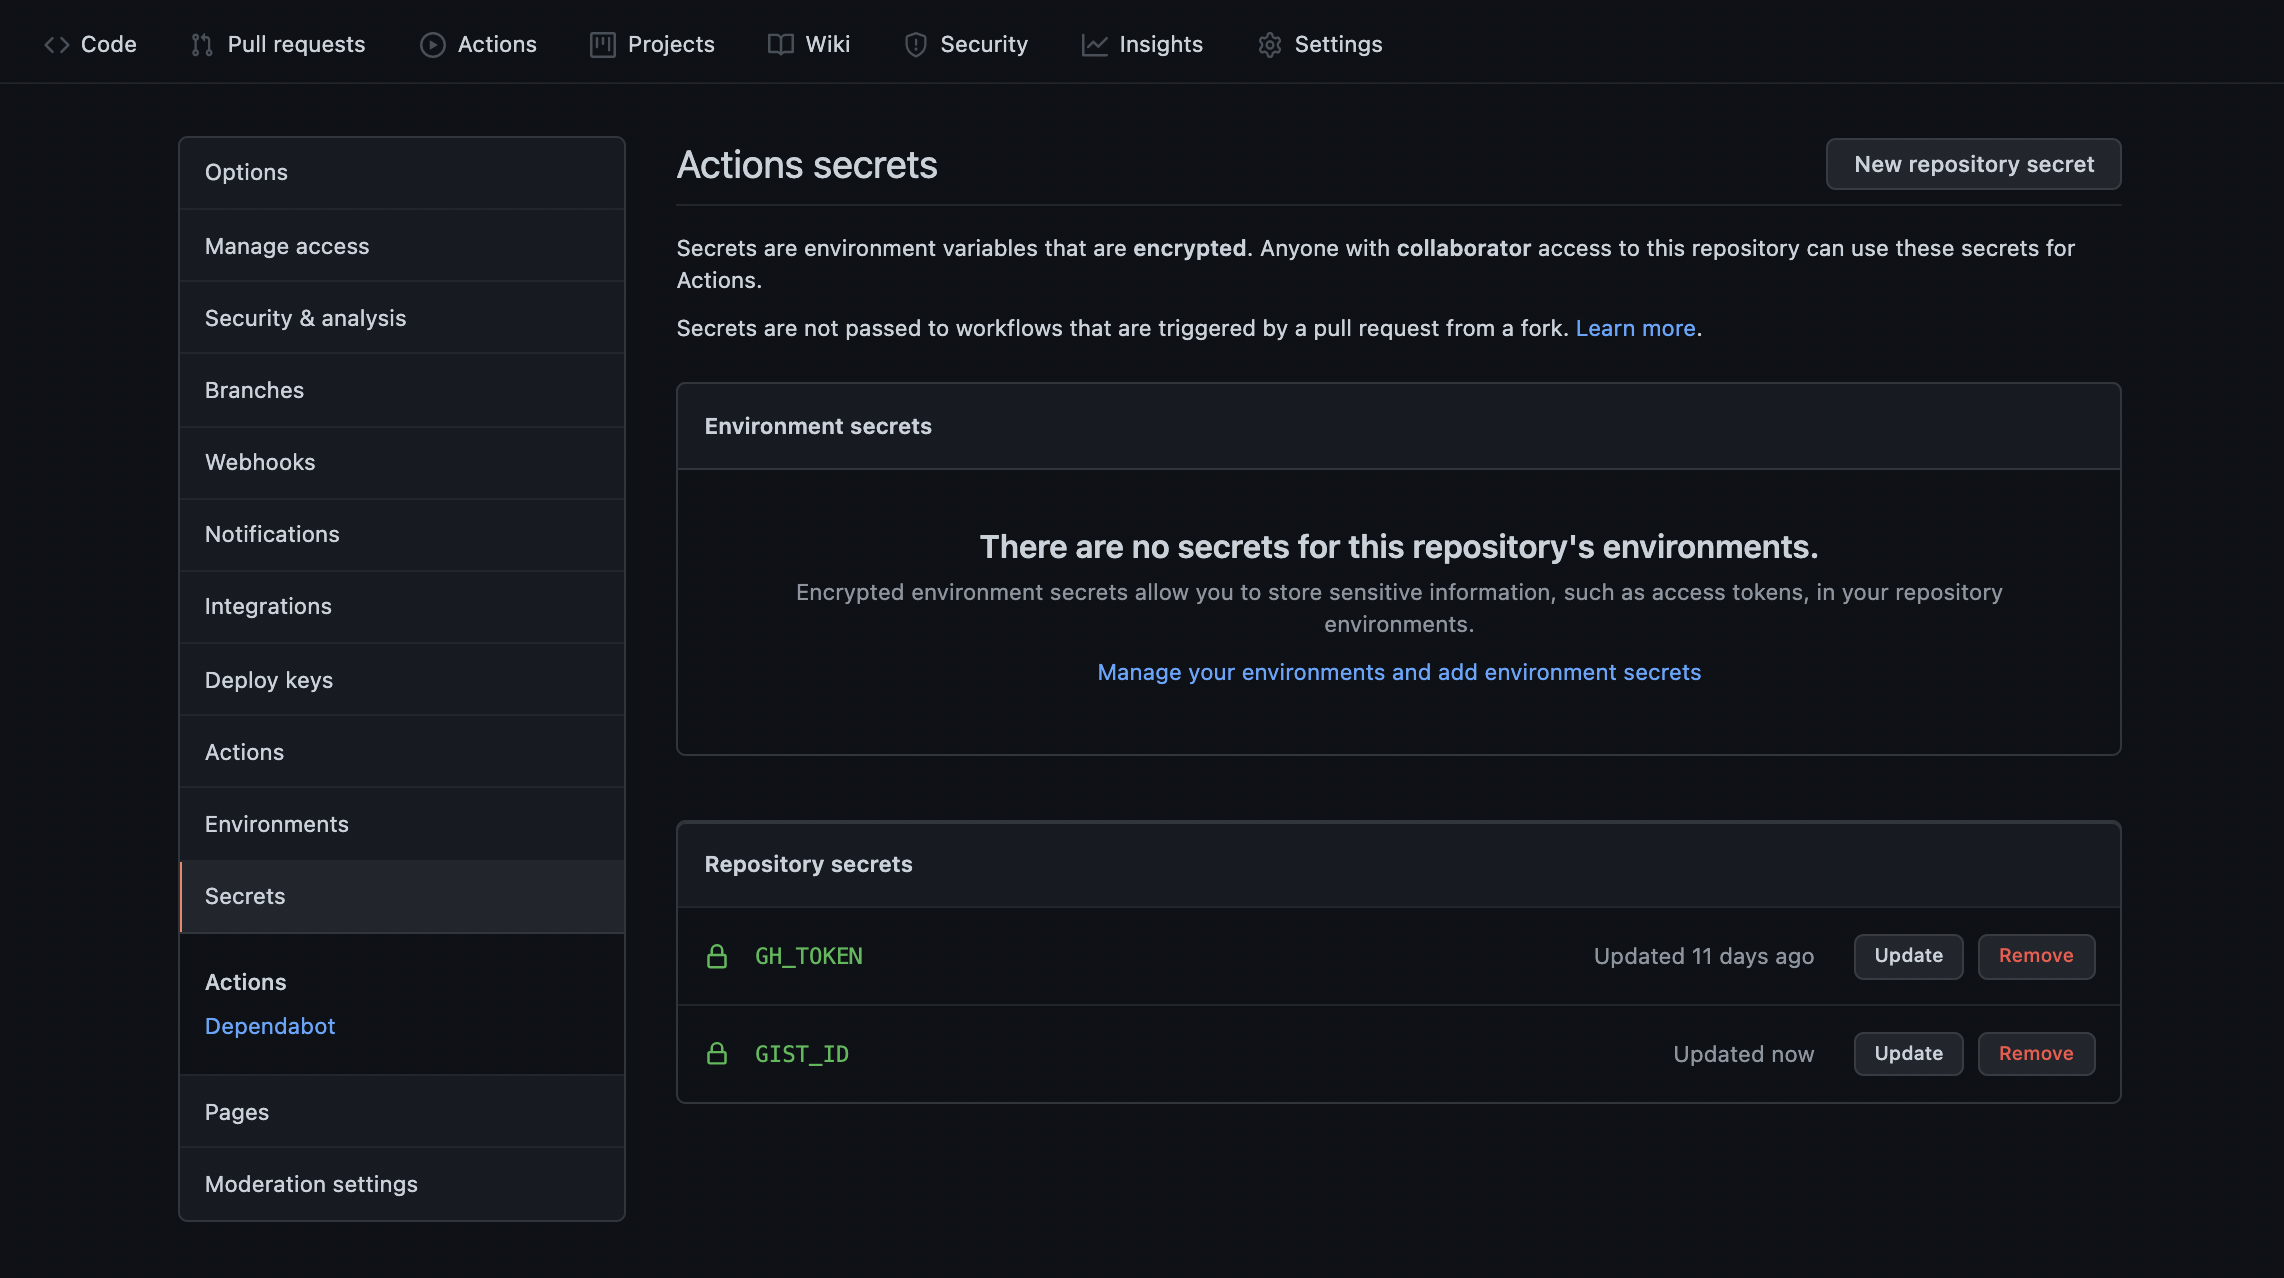Click the Actions play-circle icon
2284x1278 pixels.
pos(432,45)
